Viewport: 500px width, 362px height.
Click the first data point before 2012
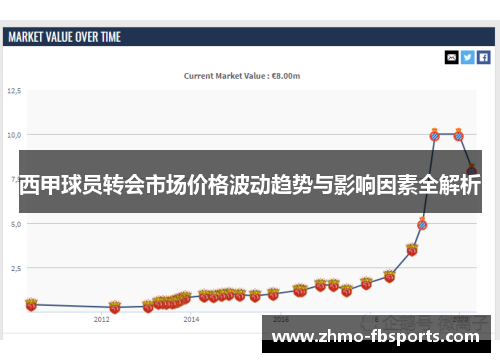[x=31, y=304]
